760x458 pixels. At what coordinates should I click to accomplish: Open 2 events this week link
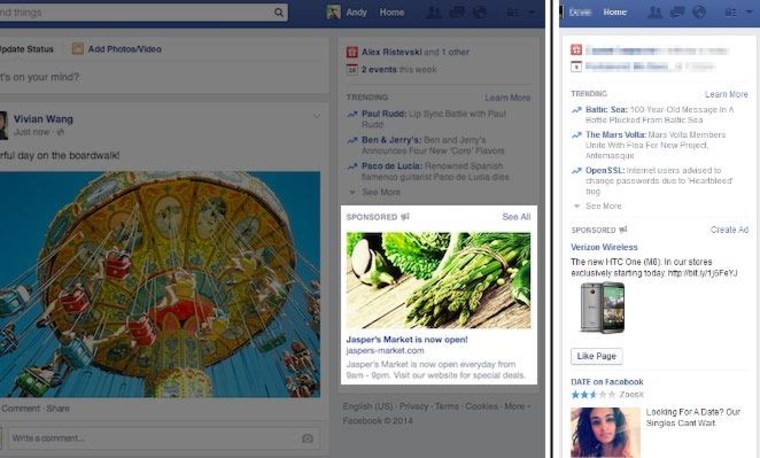[399, 69]
